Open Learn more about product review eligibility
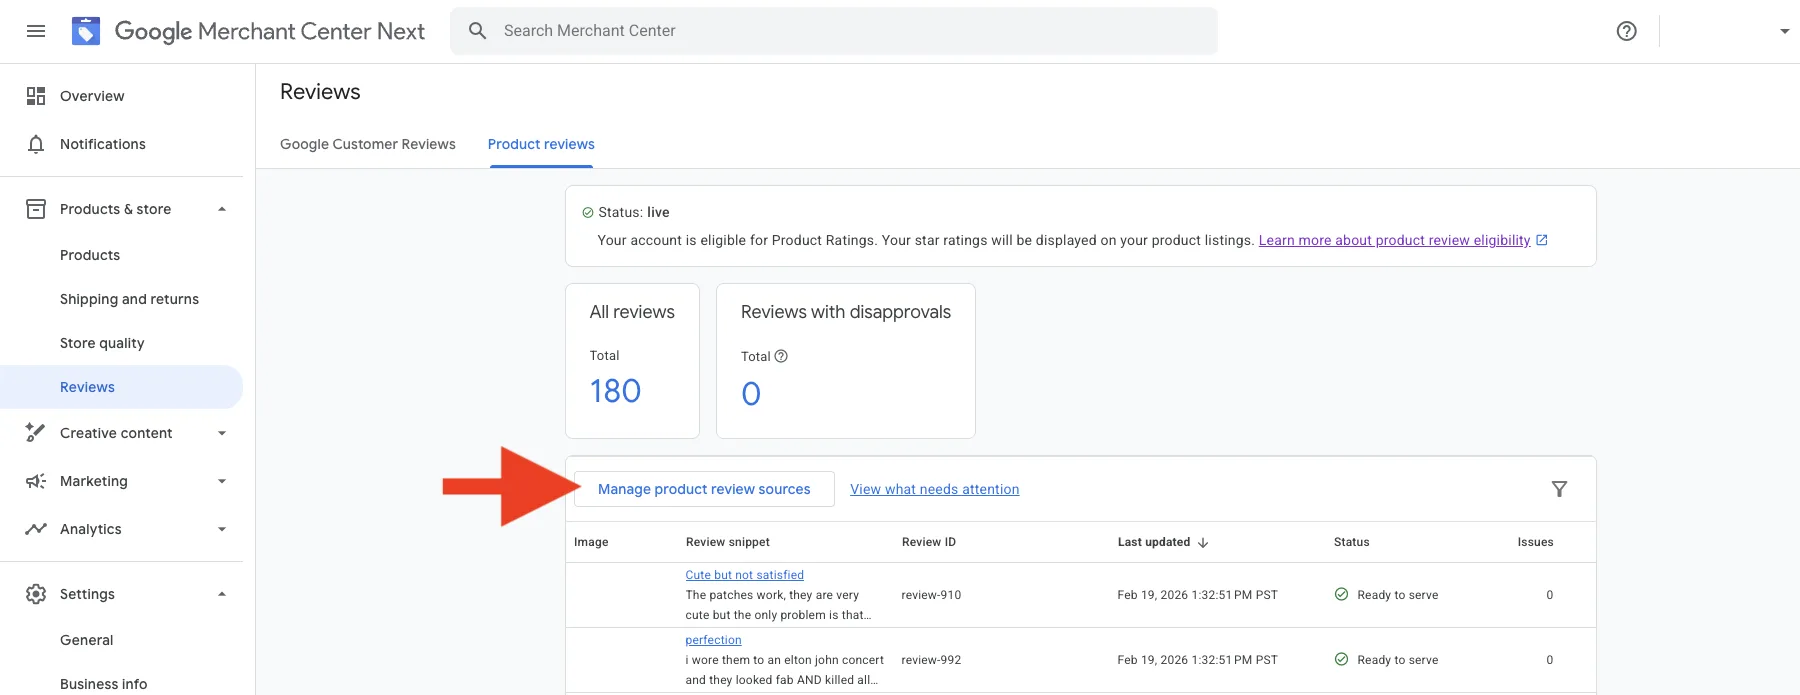This screenshot has height=695, width=1800. click(x=1395, y=240)
